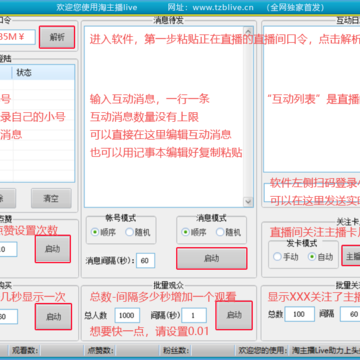The height and width of the screenshot is (360, 360).
Task: Click the 总人数 field showing 1000
Action: tap(127, 315)
